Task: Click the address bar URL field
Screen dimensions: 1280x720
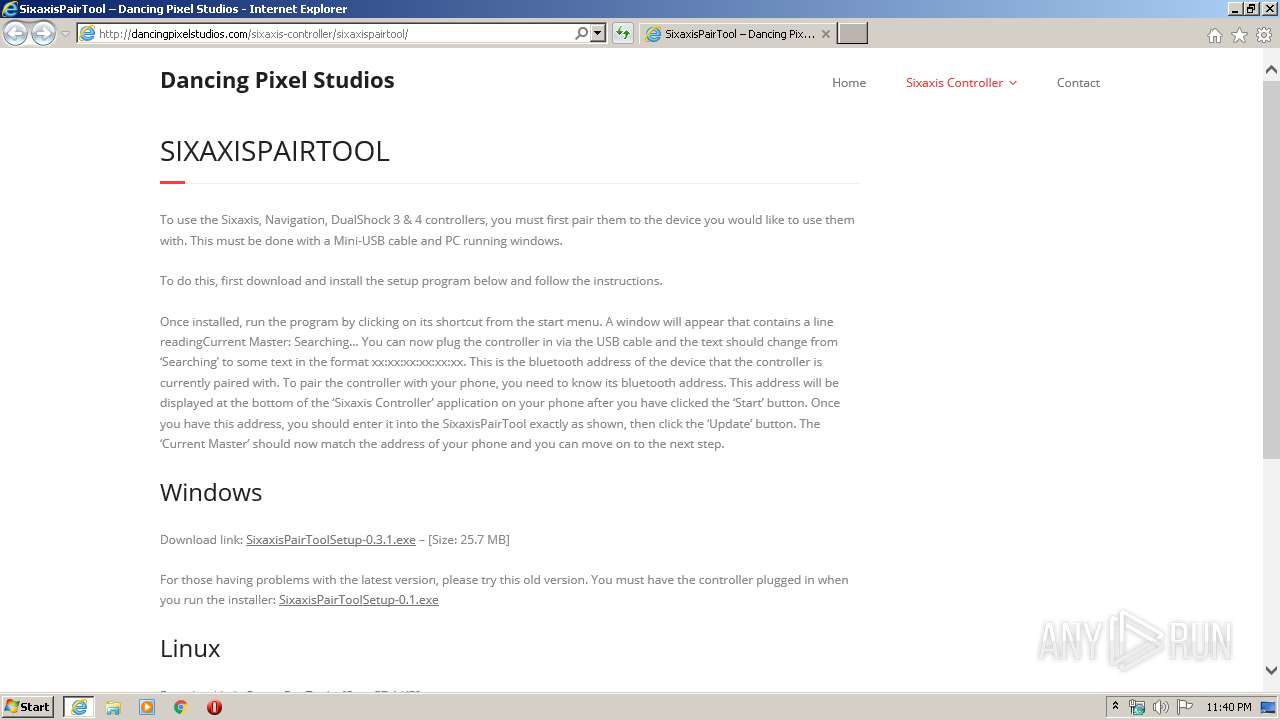Action: [x=331, y=34]
